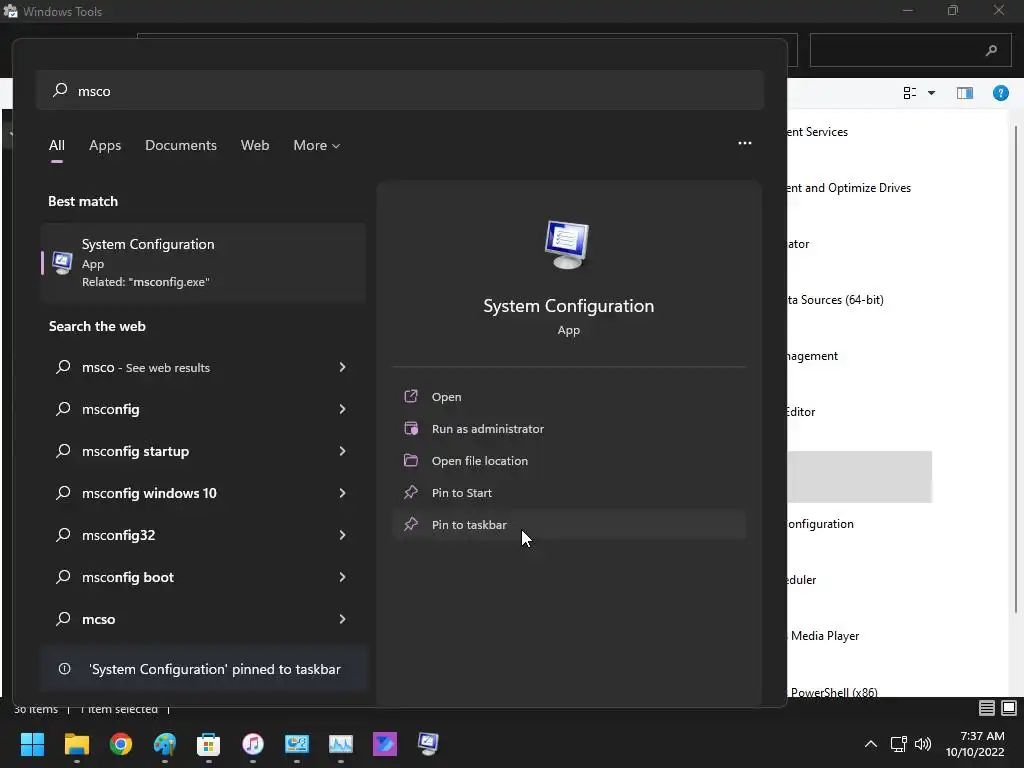Open Google Chrome from taskbar
Image resolution: width=1024 pixels, height=768 pixels.
pos(121,744)
